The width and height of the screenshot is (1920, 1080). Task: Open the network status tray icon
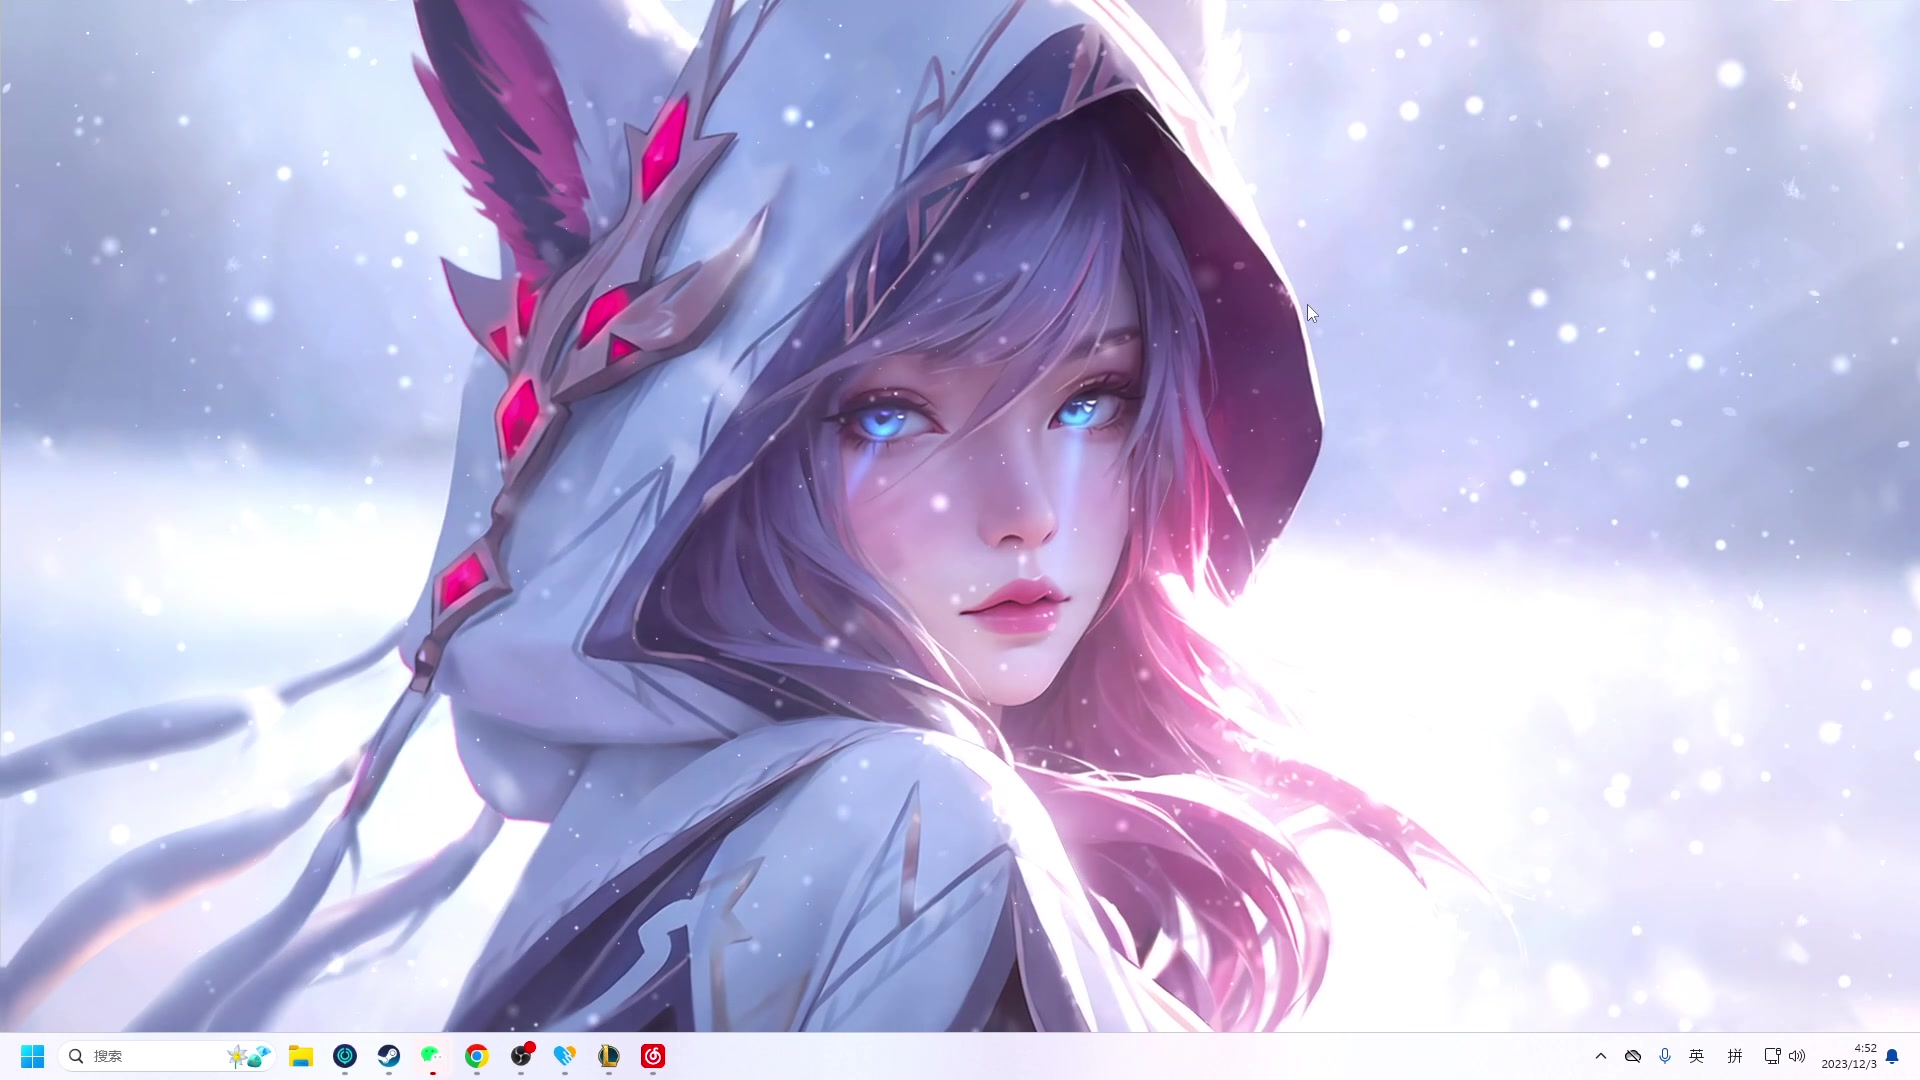tap(1772, 1056)
